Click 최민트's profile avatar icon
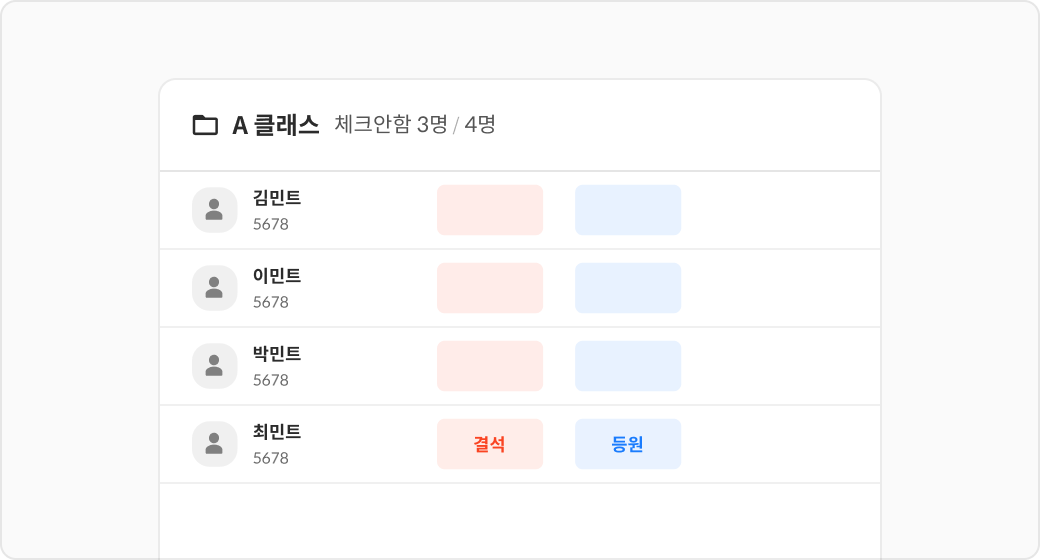The image size is (1040, 560). tap(214, 444)
